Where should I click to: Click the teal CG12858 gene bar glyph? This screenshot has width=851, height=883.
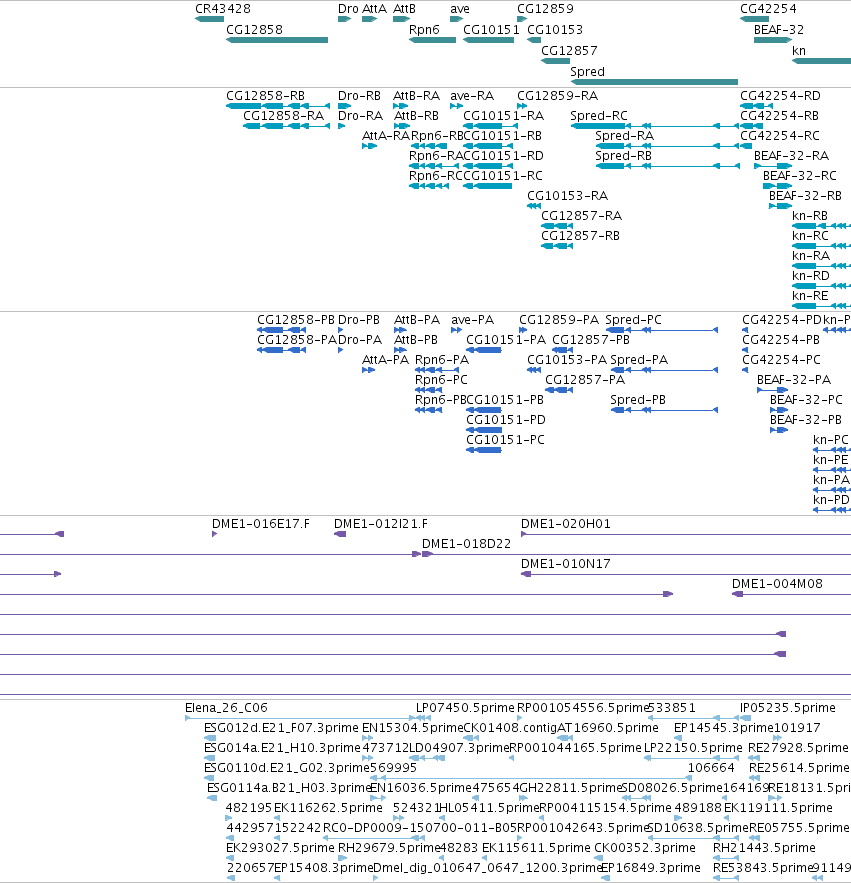(x=277, y=40)
